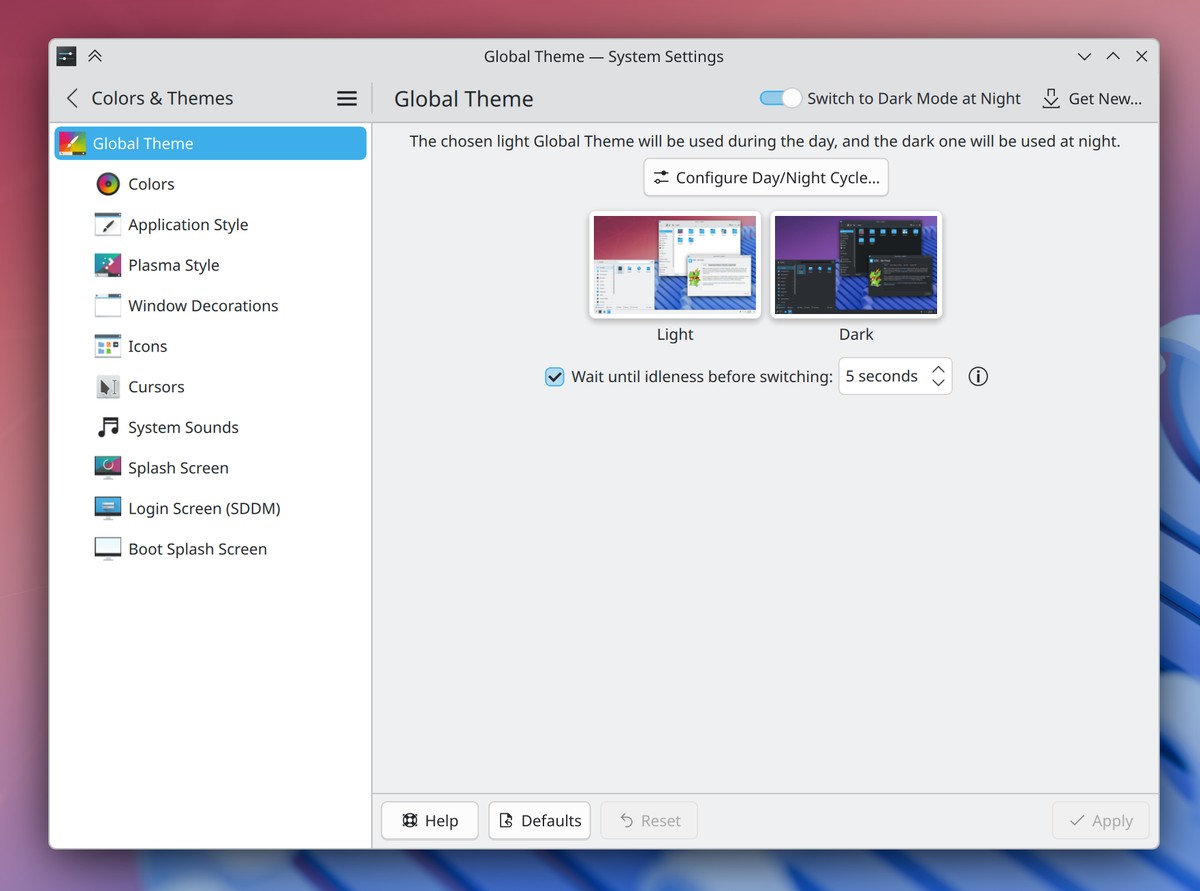Open the 5 seconds duration dropdown

[937, 376]
